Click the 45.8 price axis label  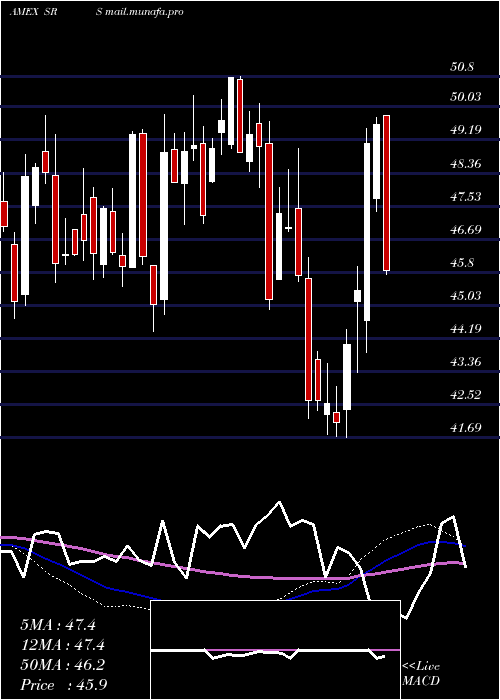(x=462, y=262)
